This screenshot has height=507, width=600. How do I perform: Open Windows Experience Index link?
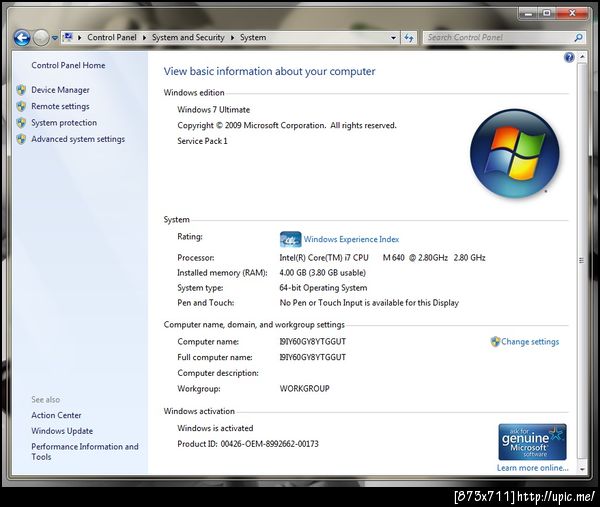pos(351,240)
